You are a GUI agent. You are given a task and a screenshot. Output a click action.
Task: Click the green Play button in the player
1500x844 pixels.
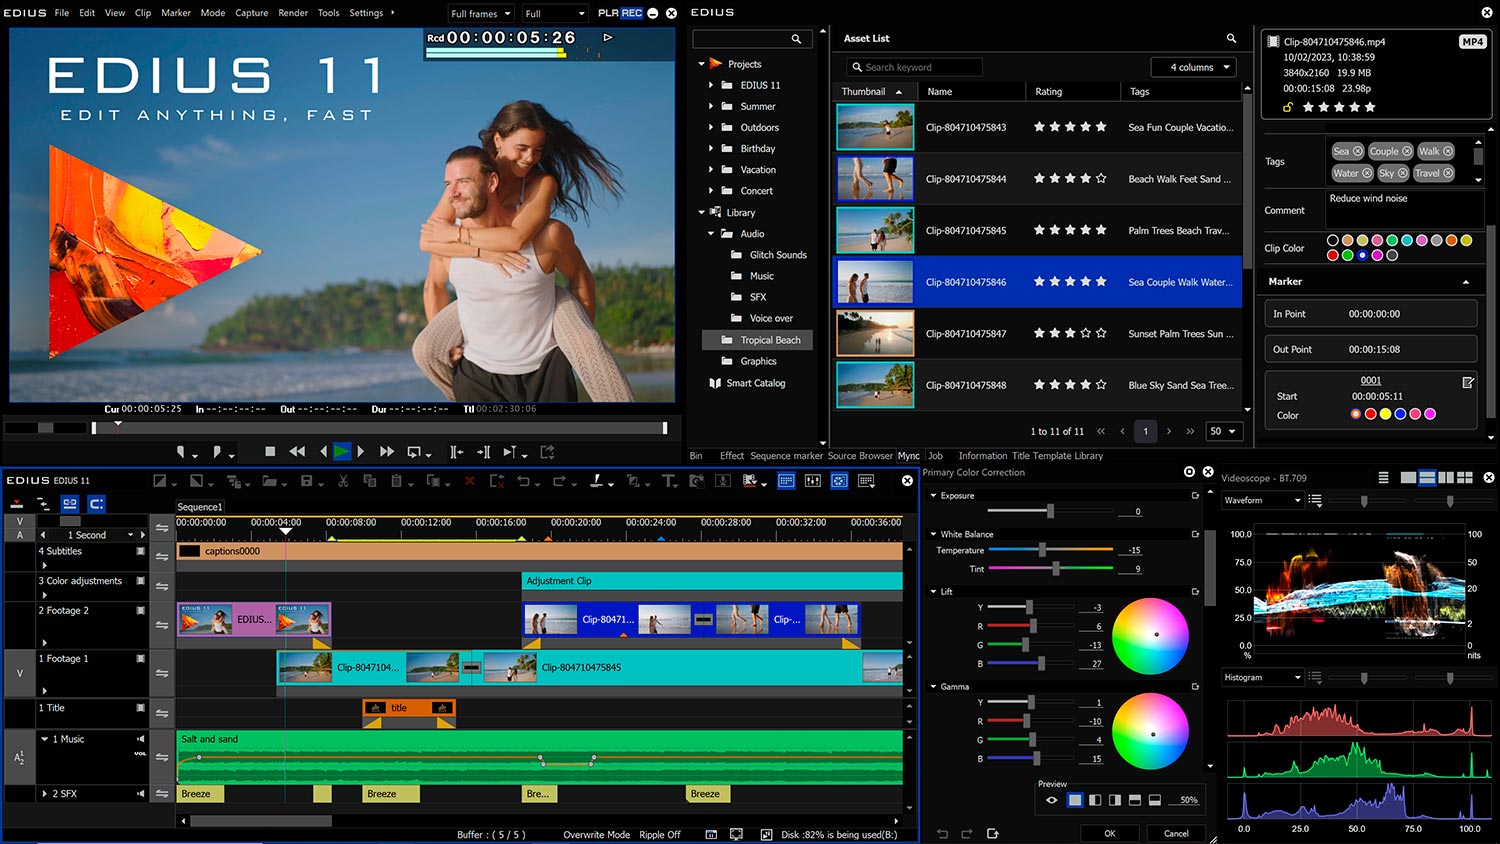341,452
